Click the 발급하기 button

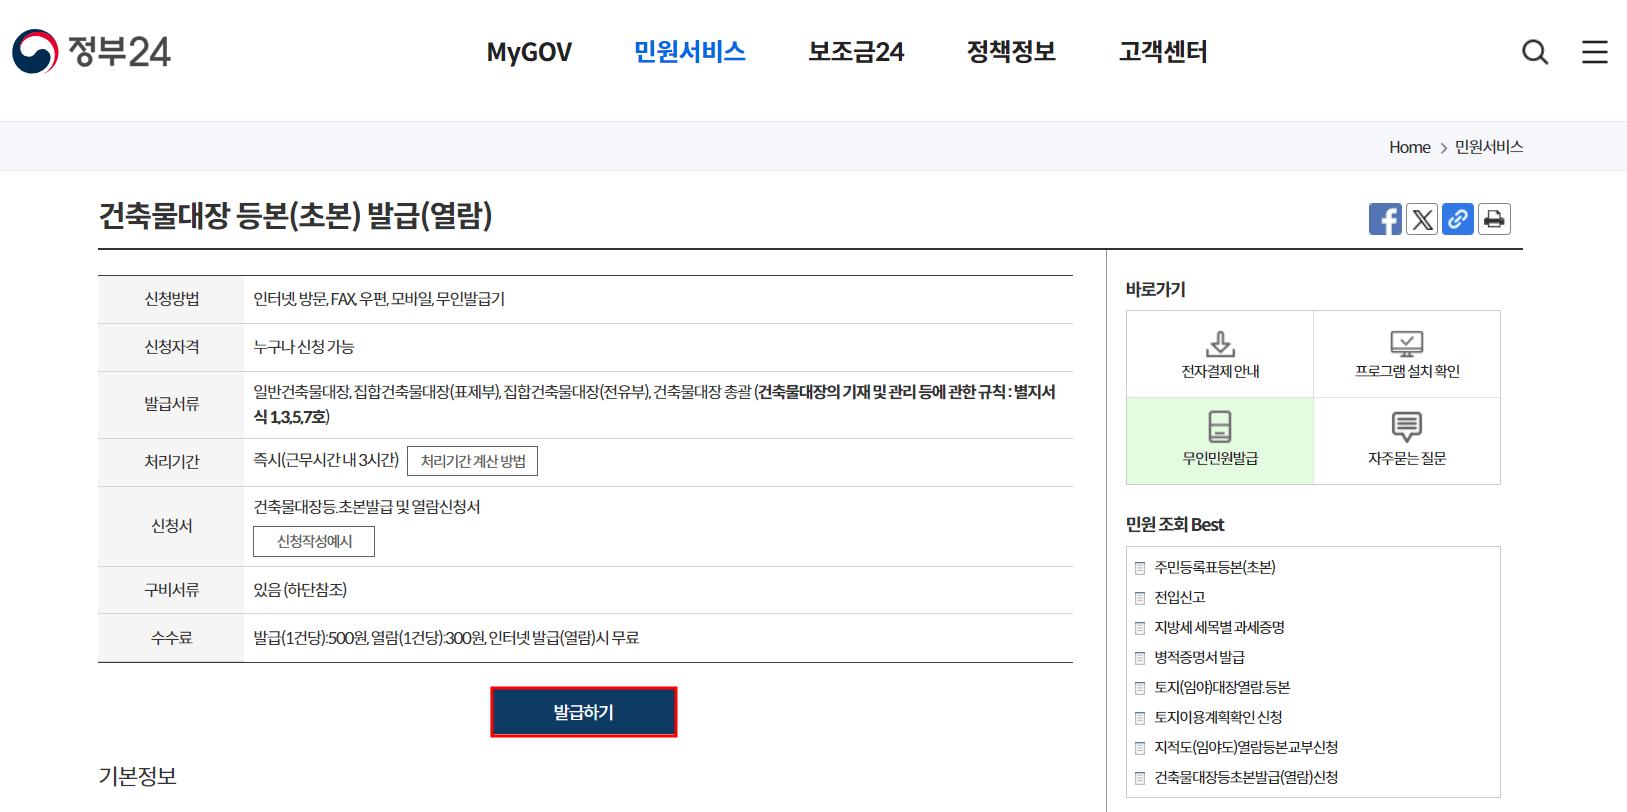pyautogui.click(x=584, y=712)
